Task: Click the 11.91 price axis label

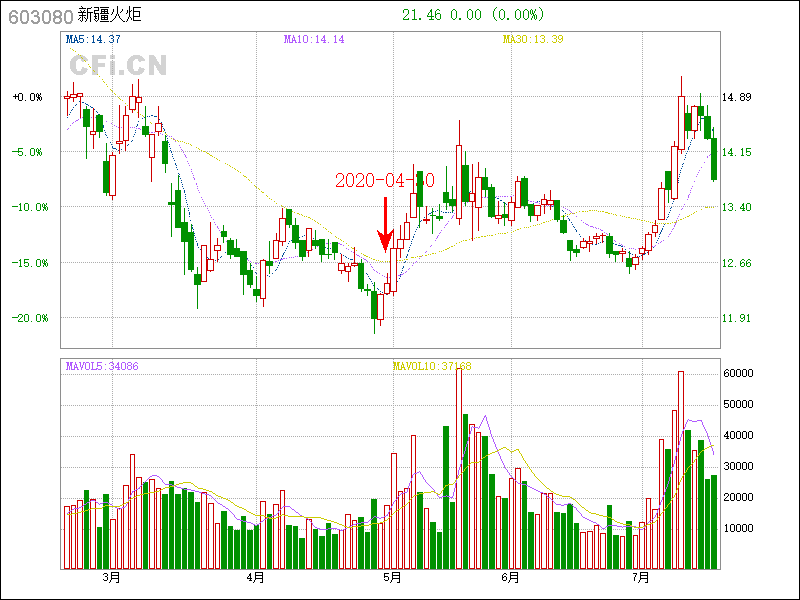Action: [736, 318]
